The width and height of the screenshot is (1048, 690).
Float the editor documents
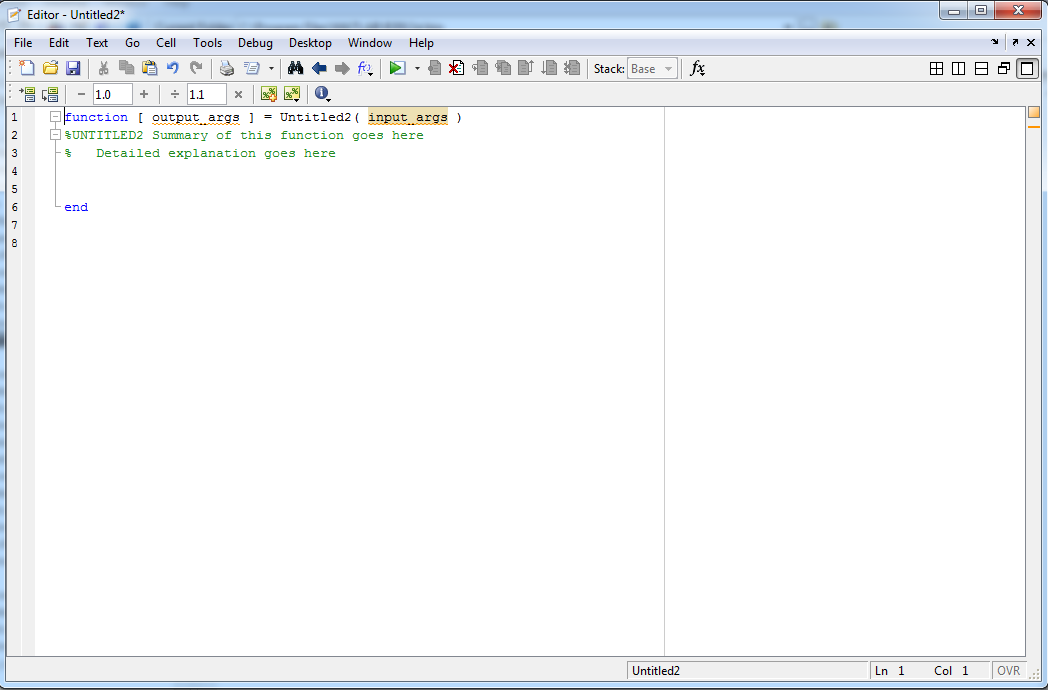pyautogui.click(x=1003, y=68)
